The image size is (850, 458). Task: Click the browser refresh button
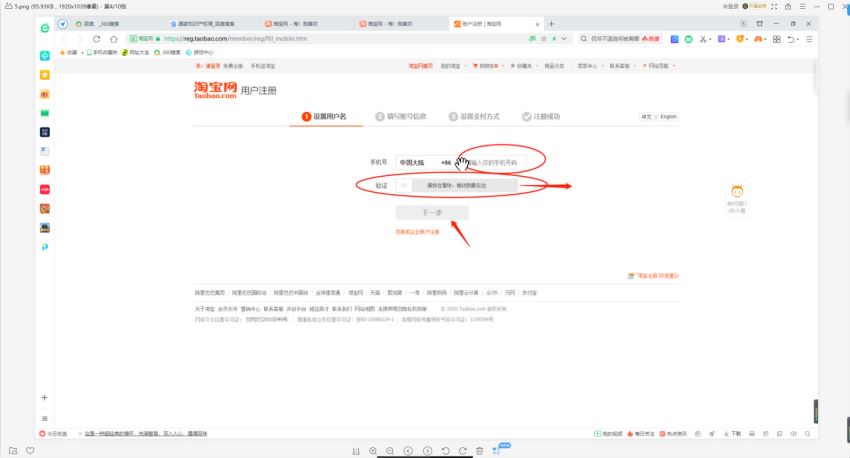coord(97,39)
